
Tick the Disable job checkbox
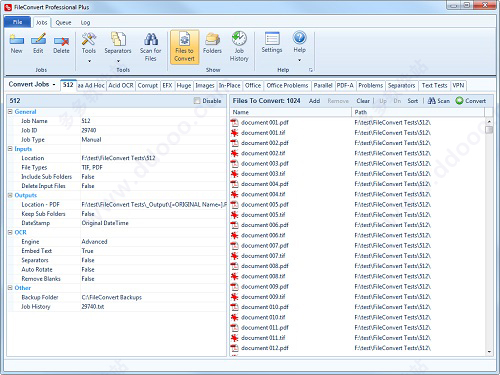coord(197,101)
